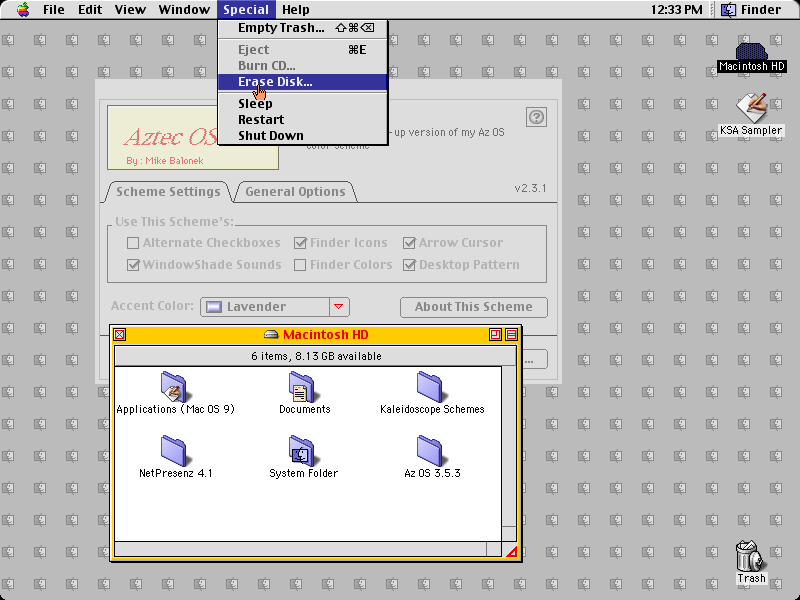The width and height of the screenshot is (800, 600).
Task: Toggle the Finder Icons checkbox
Action: [300, 243]
